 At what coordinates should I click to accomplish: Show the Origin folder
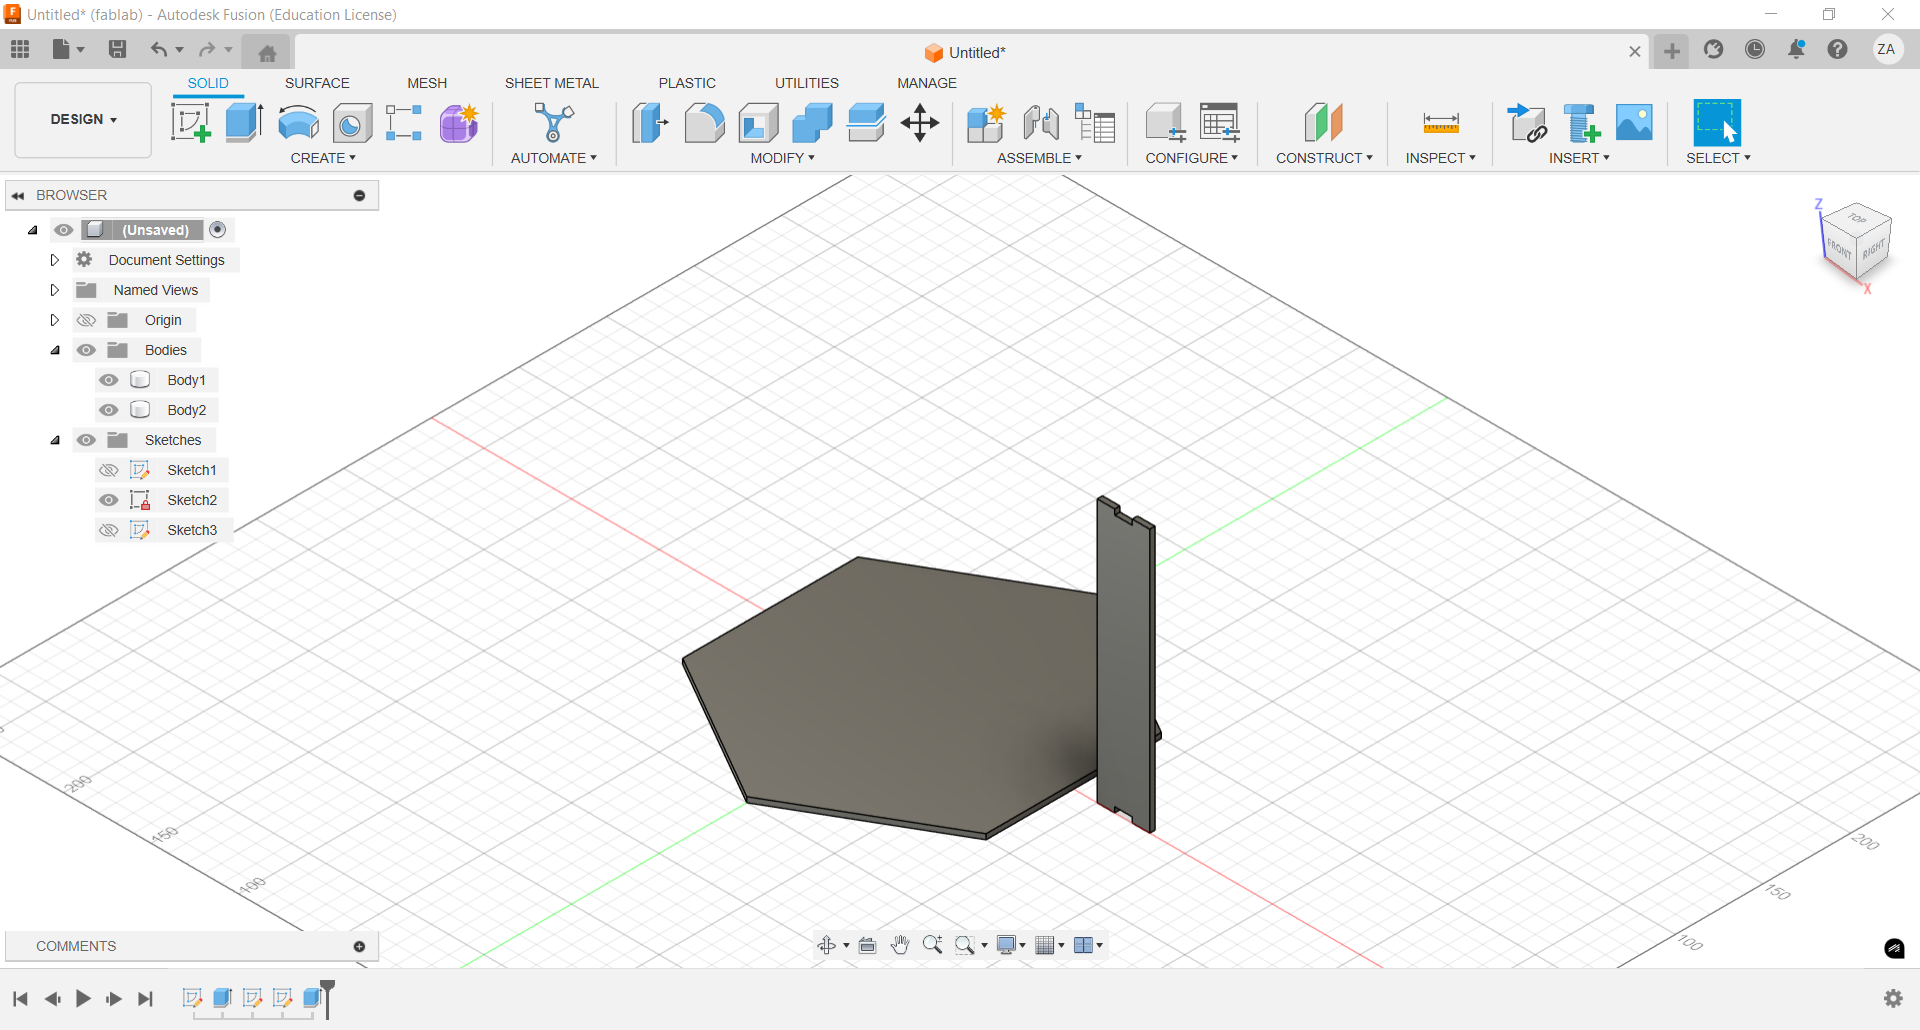[x=87, y=320]
